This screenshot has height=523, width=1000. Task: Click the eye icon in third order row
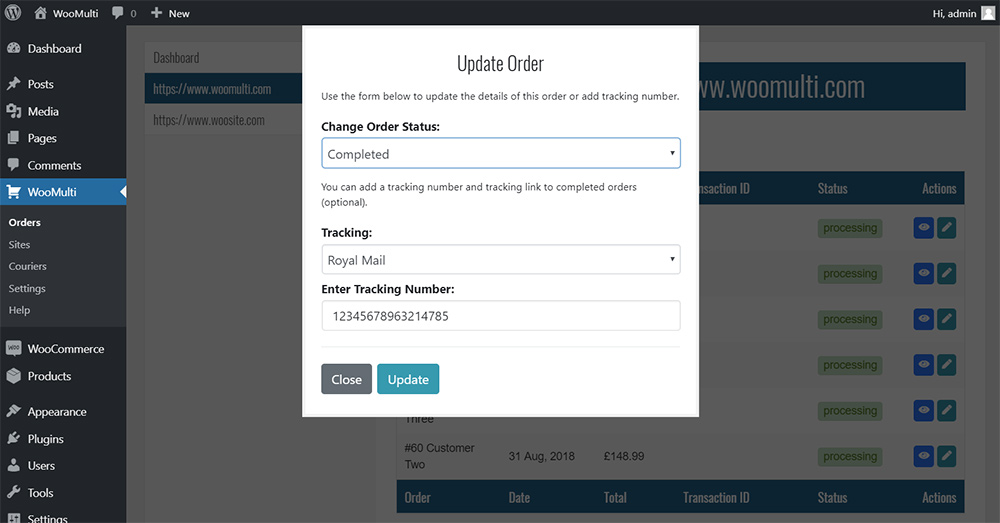click(x=924, y=320)
